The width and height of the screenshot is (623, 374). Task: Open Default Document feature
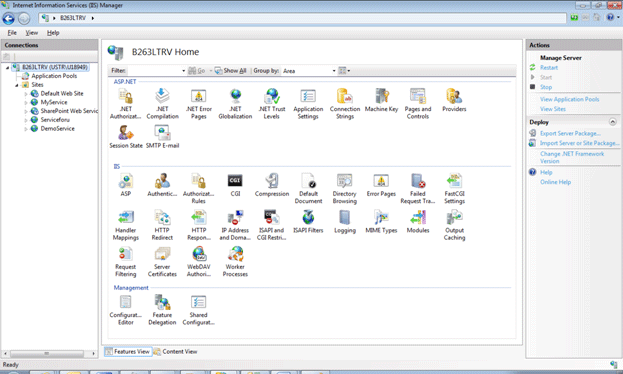pos(308,188)
